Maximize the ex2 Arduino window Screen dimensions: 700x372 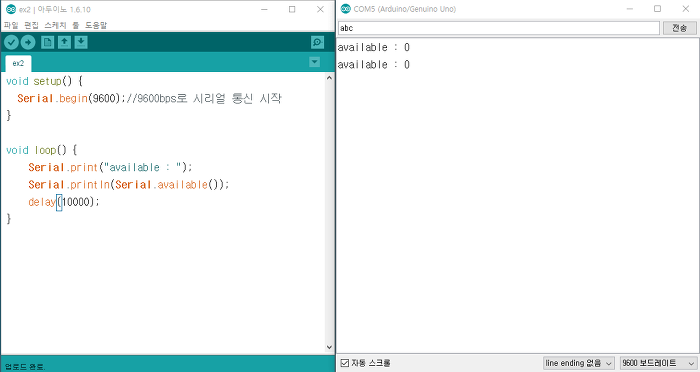point(292,9)
